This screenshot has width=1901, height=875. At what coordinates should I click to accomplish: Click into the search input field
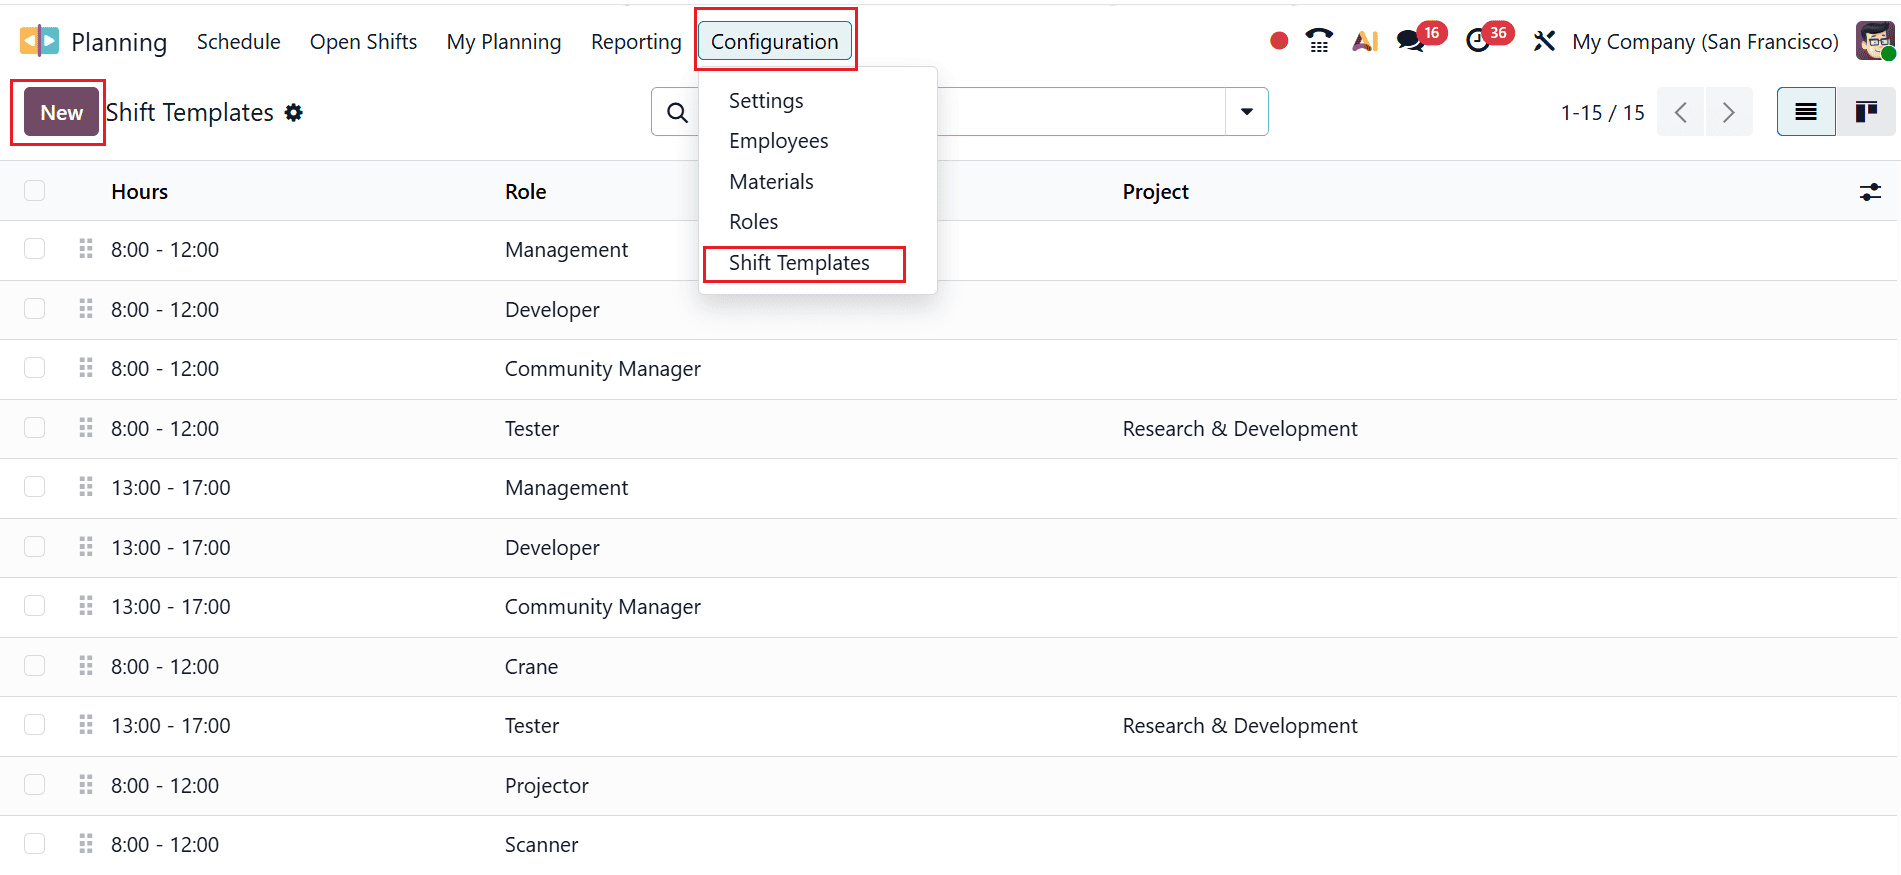tap(1080, 112)
